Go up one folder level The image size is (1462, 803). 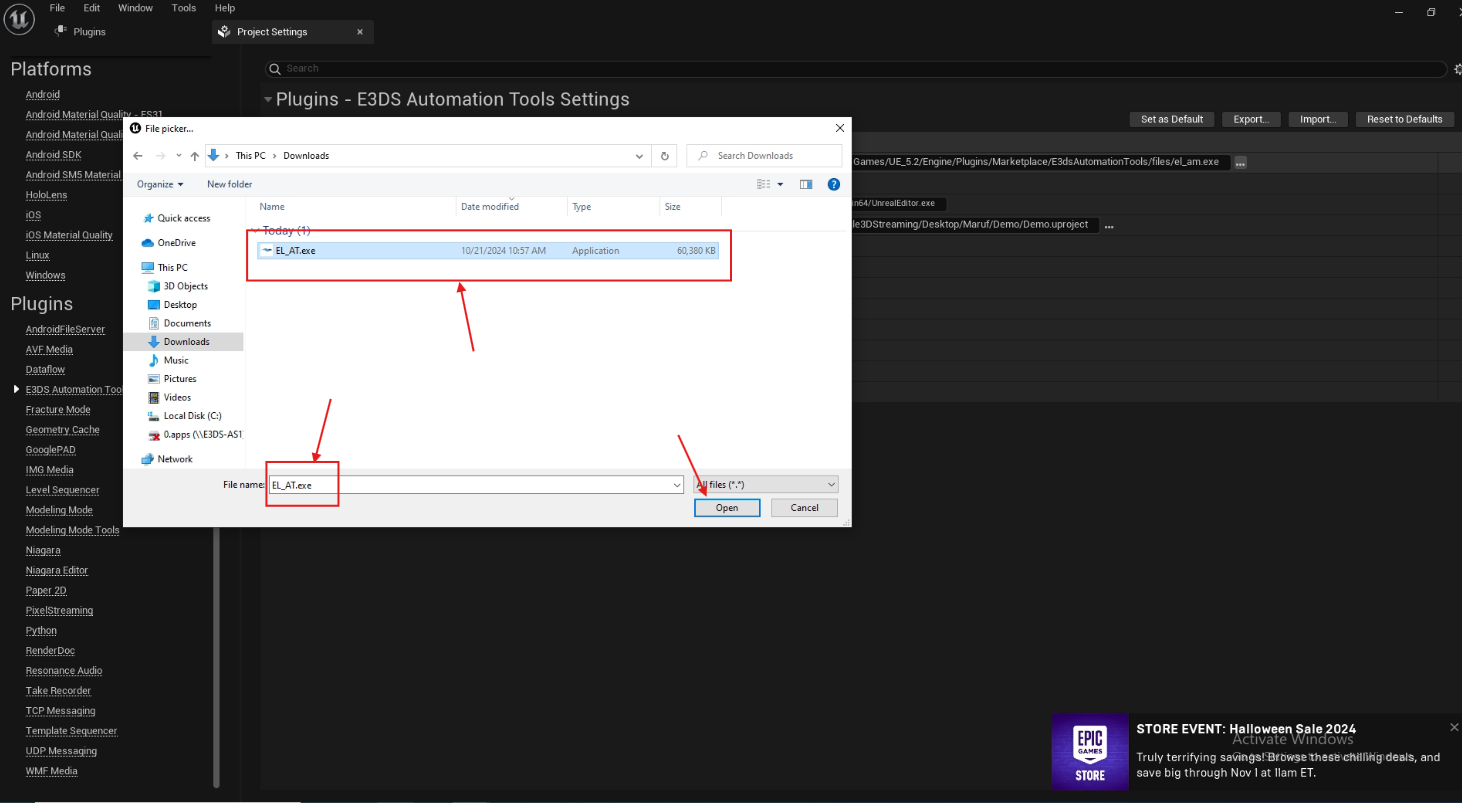pyautogui.click(x=195, y=156)
